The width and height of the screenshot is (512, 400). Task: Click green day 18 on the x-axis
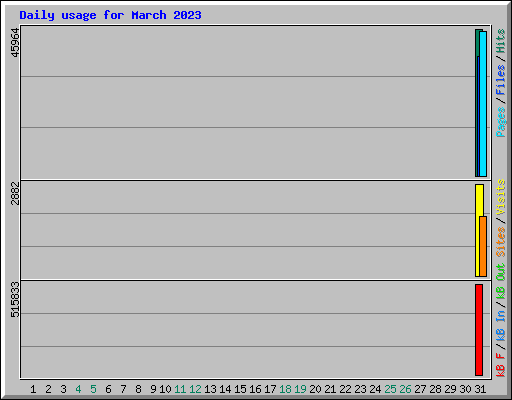(x=285, y=389)
